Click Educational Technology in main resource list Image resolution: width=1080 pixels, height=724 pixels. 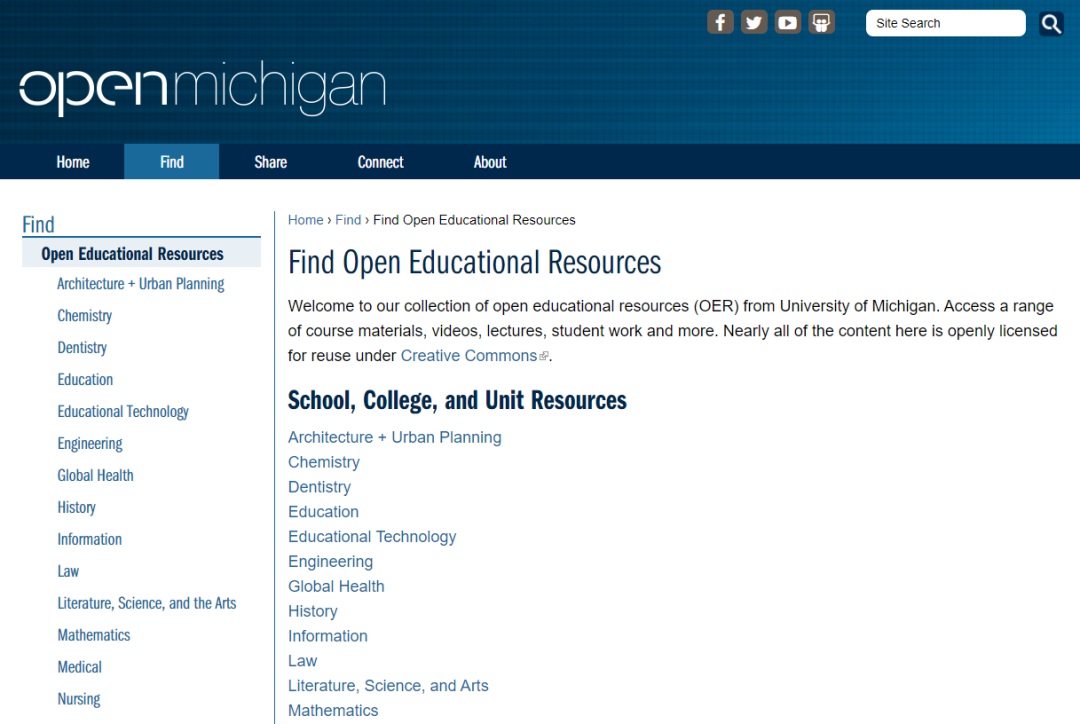[x=372, y=537]
